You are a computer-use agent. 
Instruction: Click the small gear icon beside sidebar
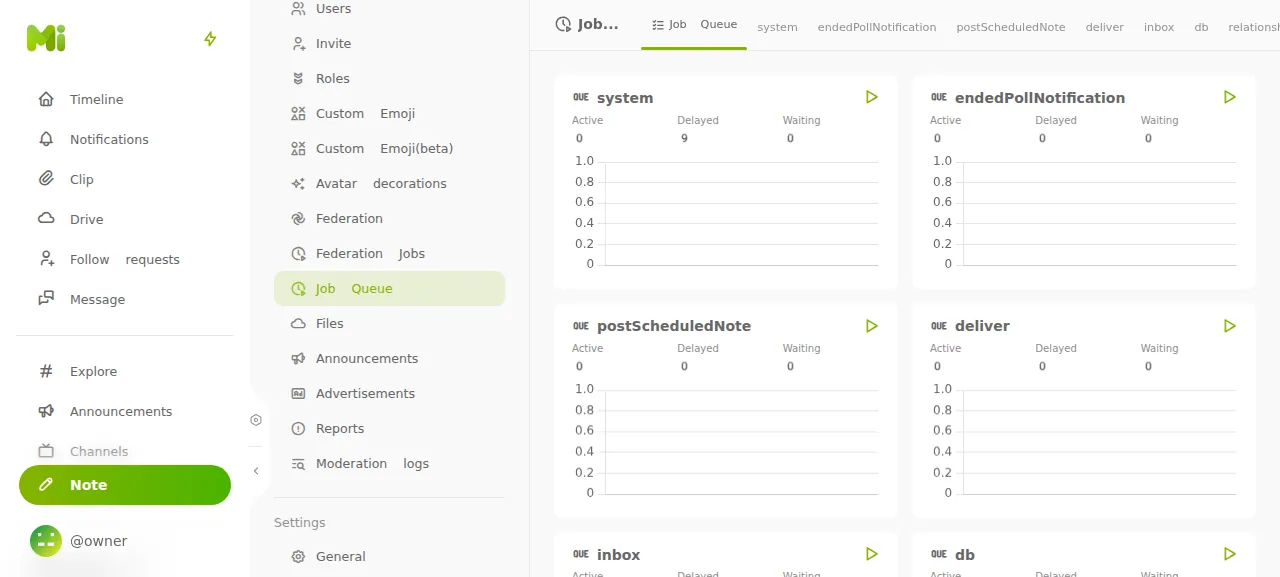[256, 420]
